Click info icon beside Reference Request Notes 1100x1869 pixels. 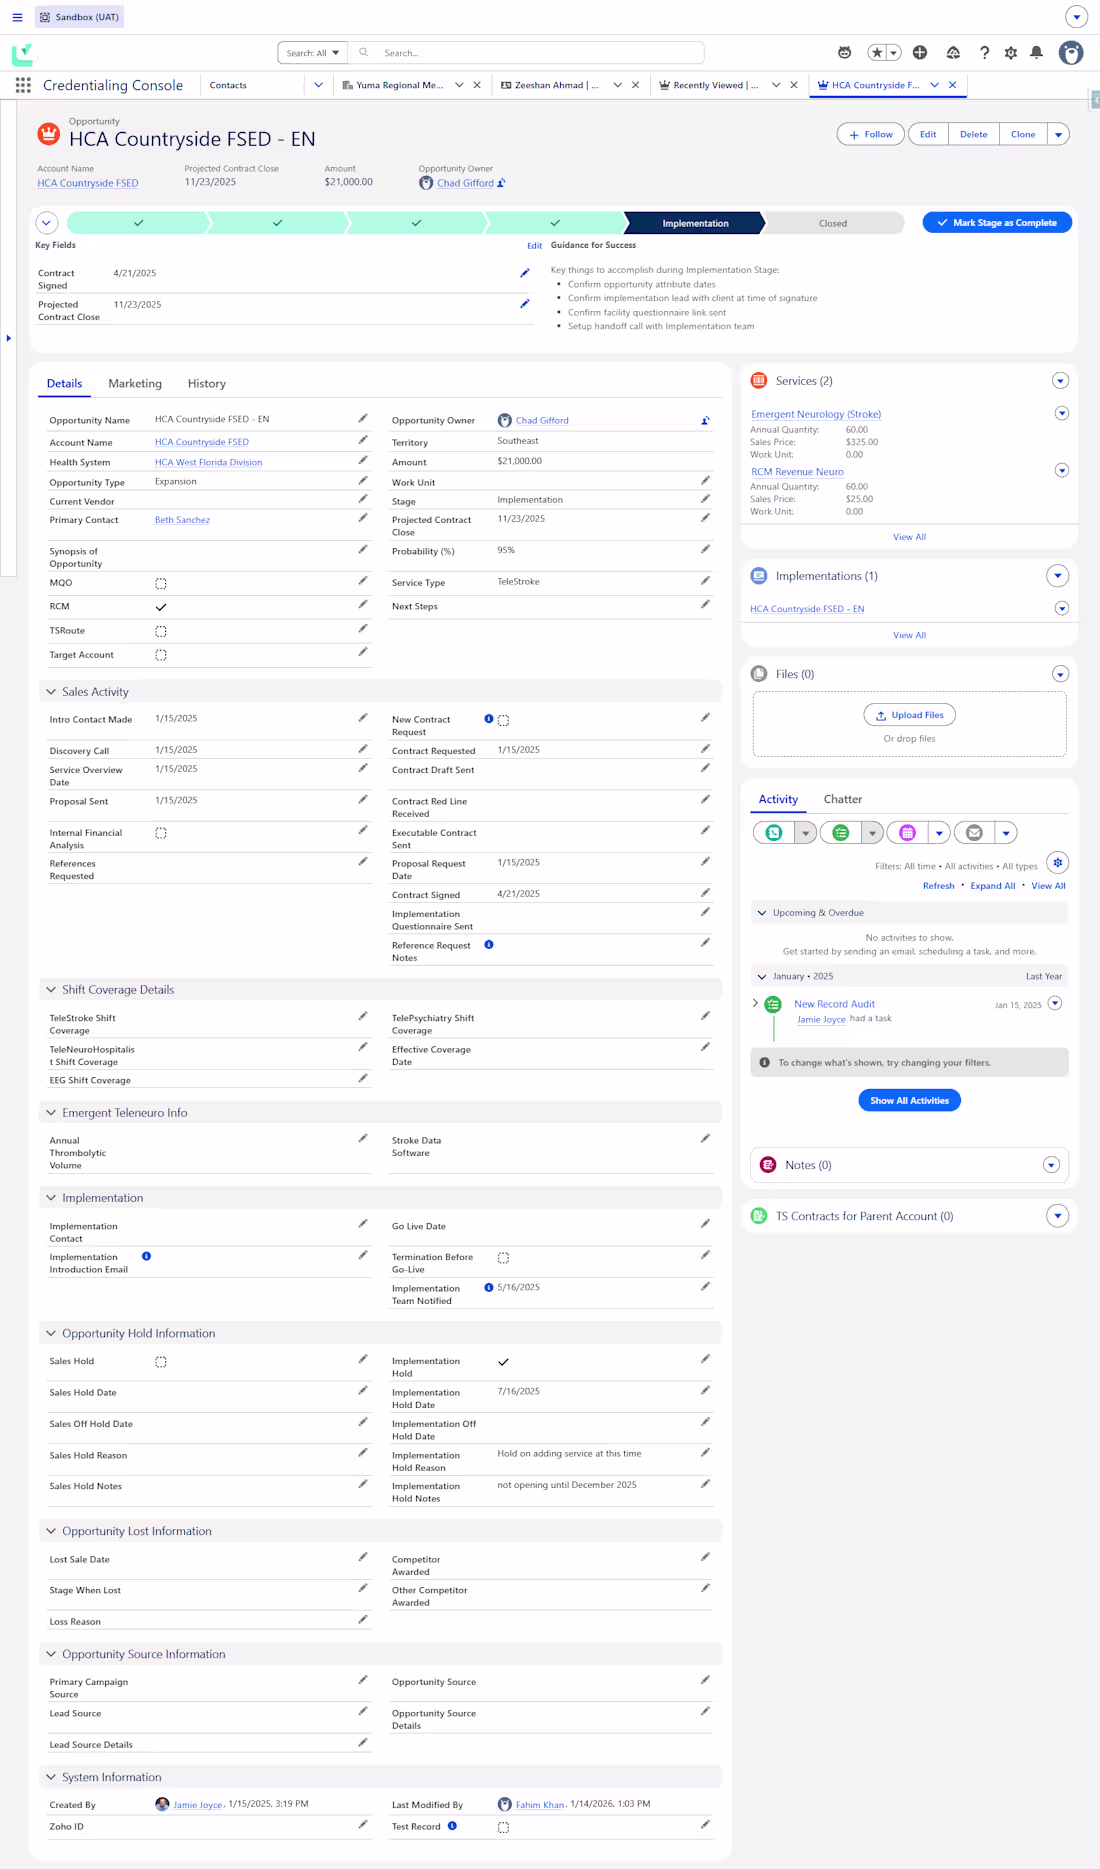pyautogui.click(x=489, y=945)
